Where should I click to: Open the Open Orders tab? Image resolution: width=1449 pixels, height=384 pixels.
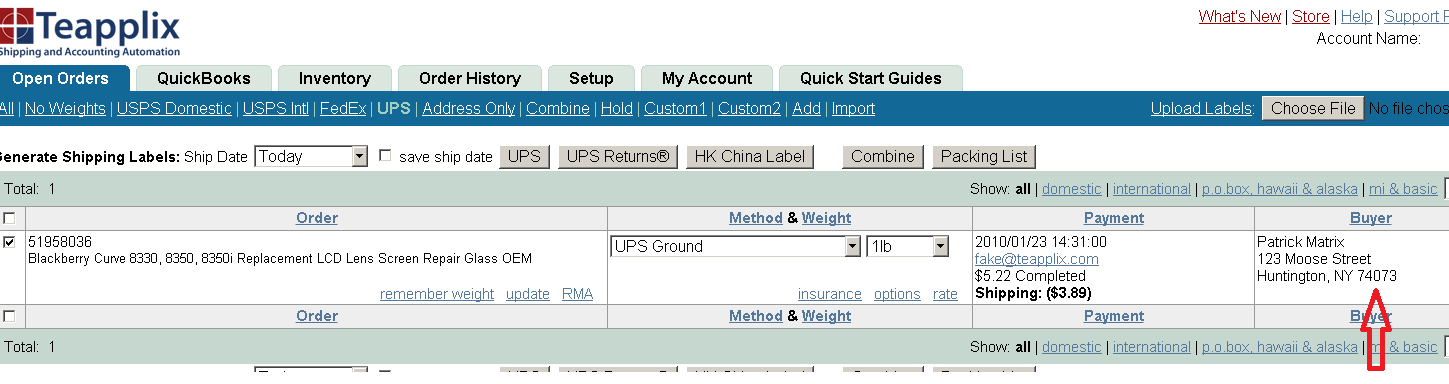point(61,78)
